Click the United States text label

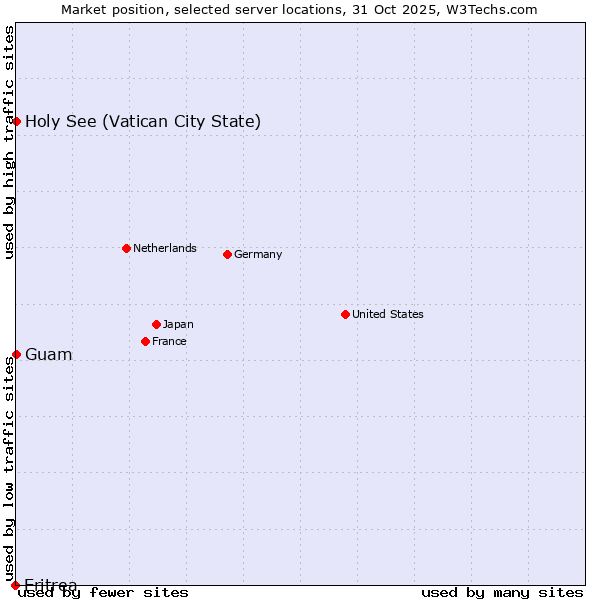pyautogui.click(x=387, y=314)
